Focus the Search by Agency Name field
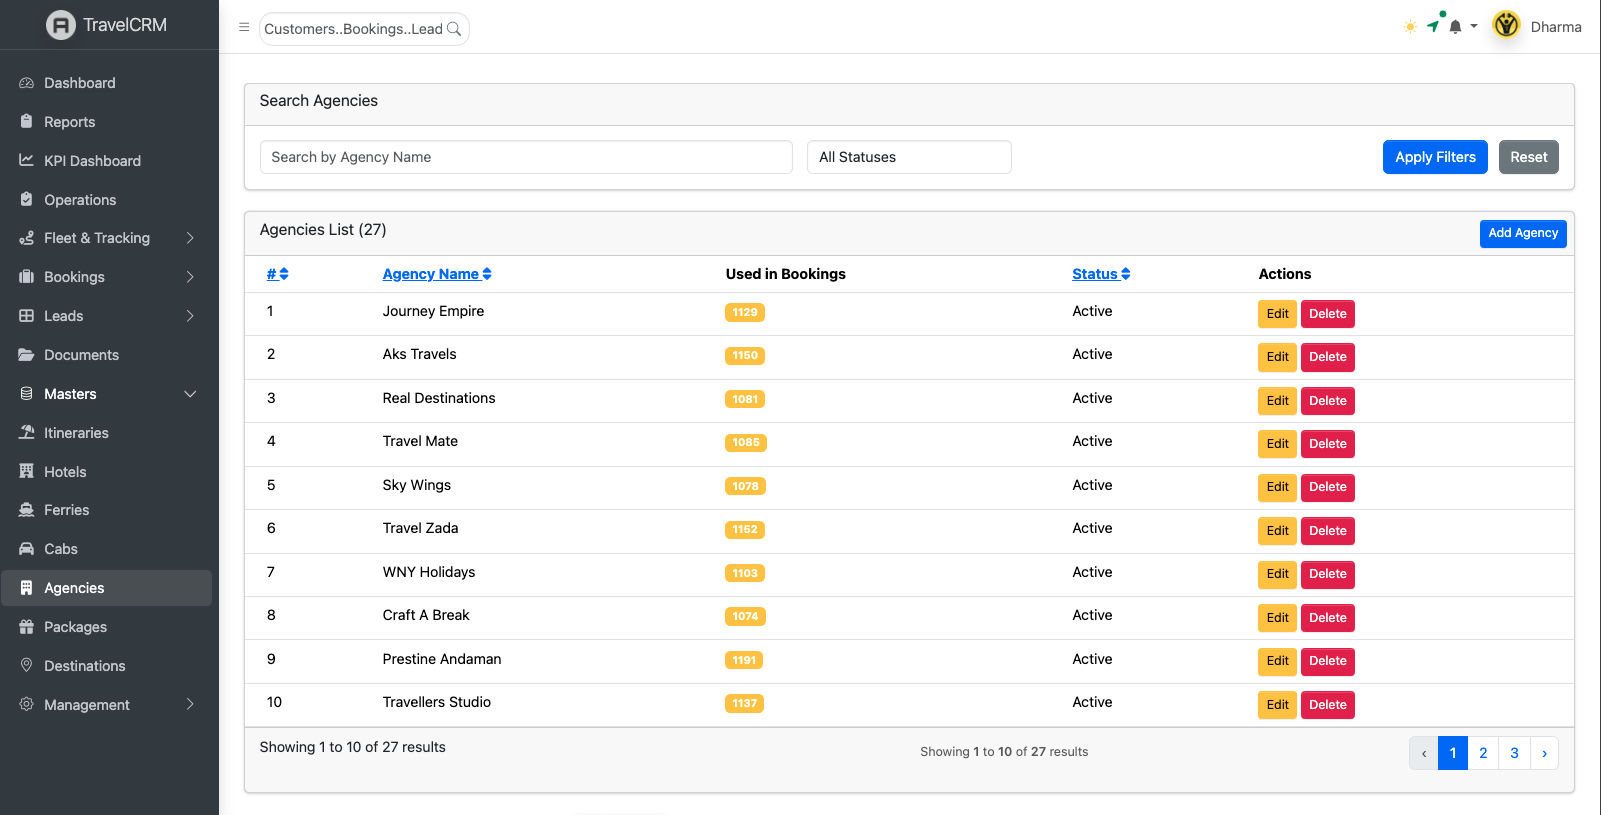The width and height of the screenshot is (1601, 815). 526,157
